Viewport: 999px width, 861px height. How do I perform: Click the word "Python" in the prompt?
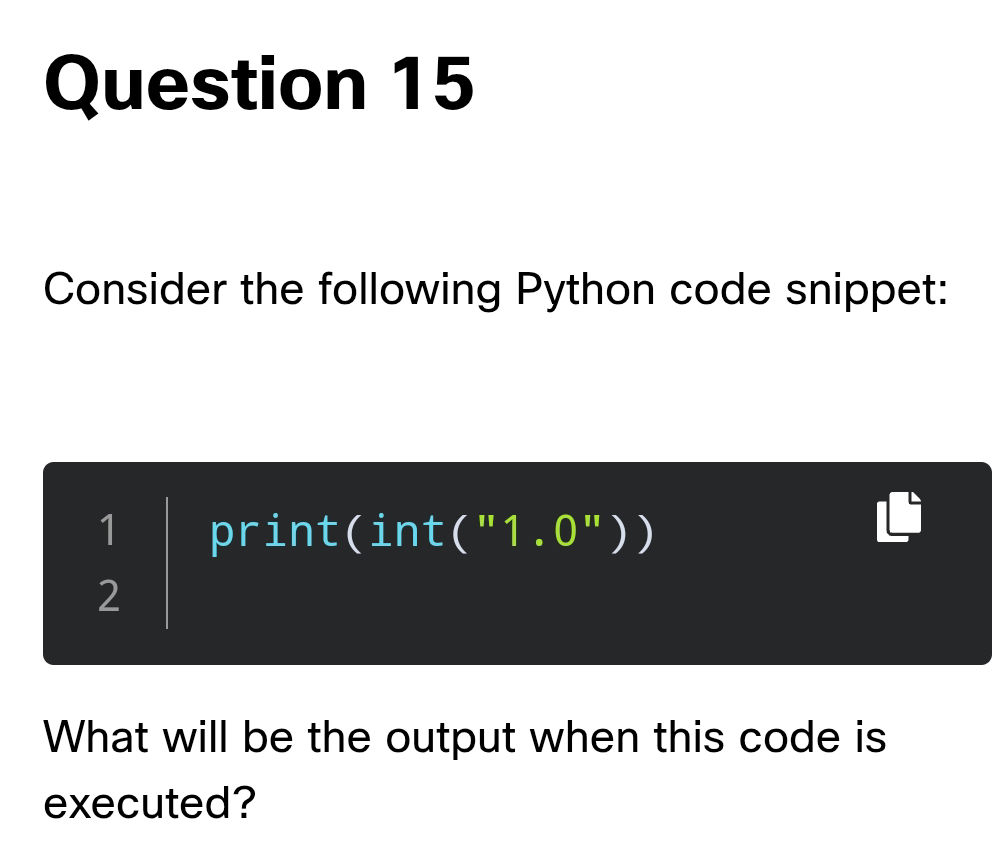click(x=585, y=291)
